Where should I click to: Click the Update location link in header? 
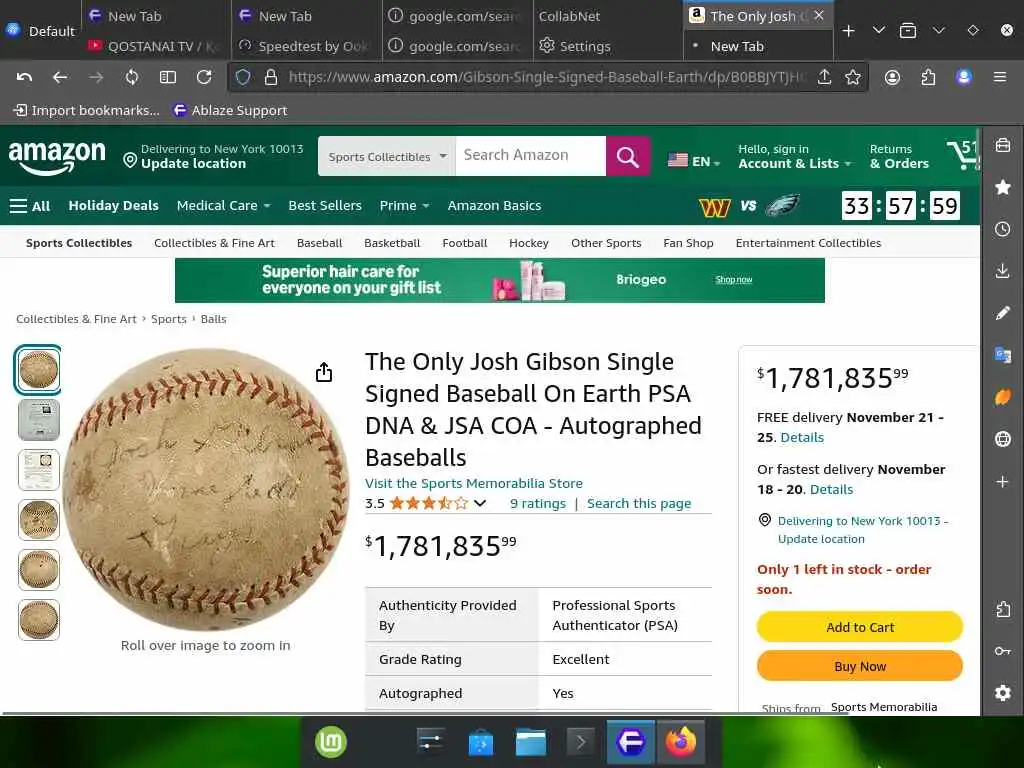pyautogui.click(x=193, y=164)
